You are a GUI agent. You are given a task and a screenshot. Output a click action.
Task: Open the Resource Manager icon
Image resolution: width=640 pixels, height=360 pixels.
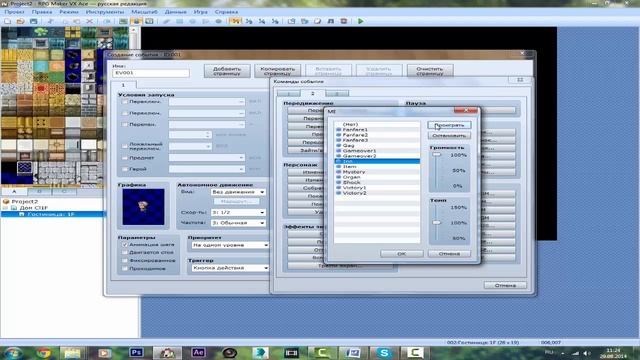click(304, 21)
